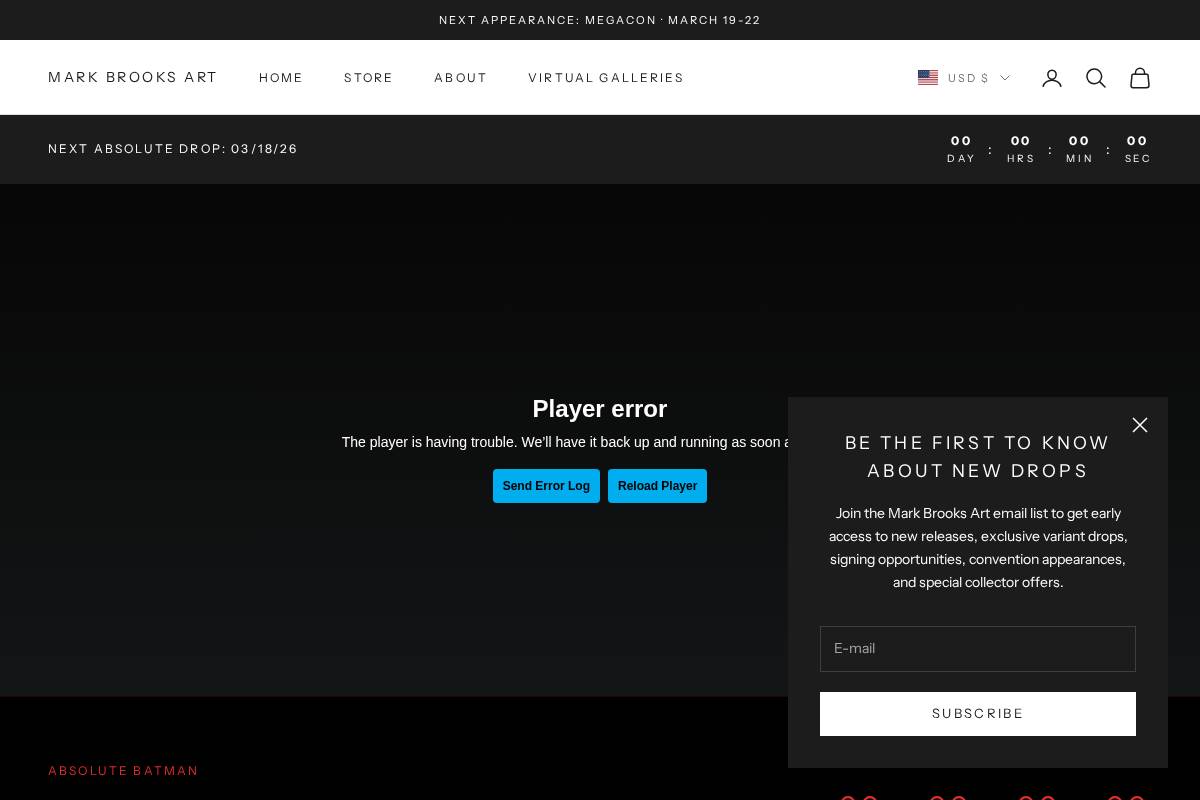Select the ABOUT menu item
The height and width of the screenshot is (800, 1200).
tap(461, 77)
